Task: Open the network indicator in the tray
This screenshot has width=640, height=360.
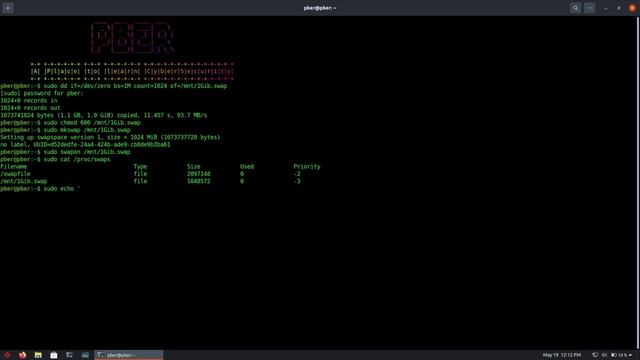Action: (x=595, y=355)
